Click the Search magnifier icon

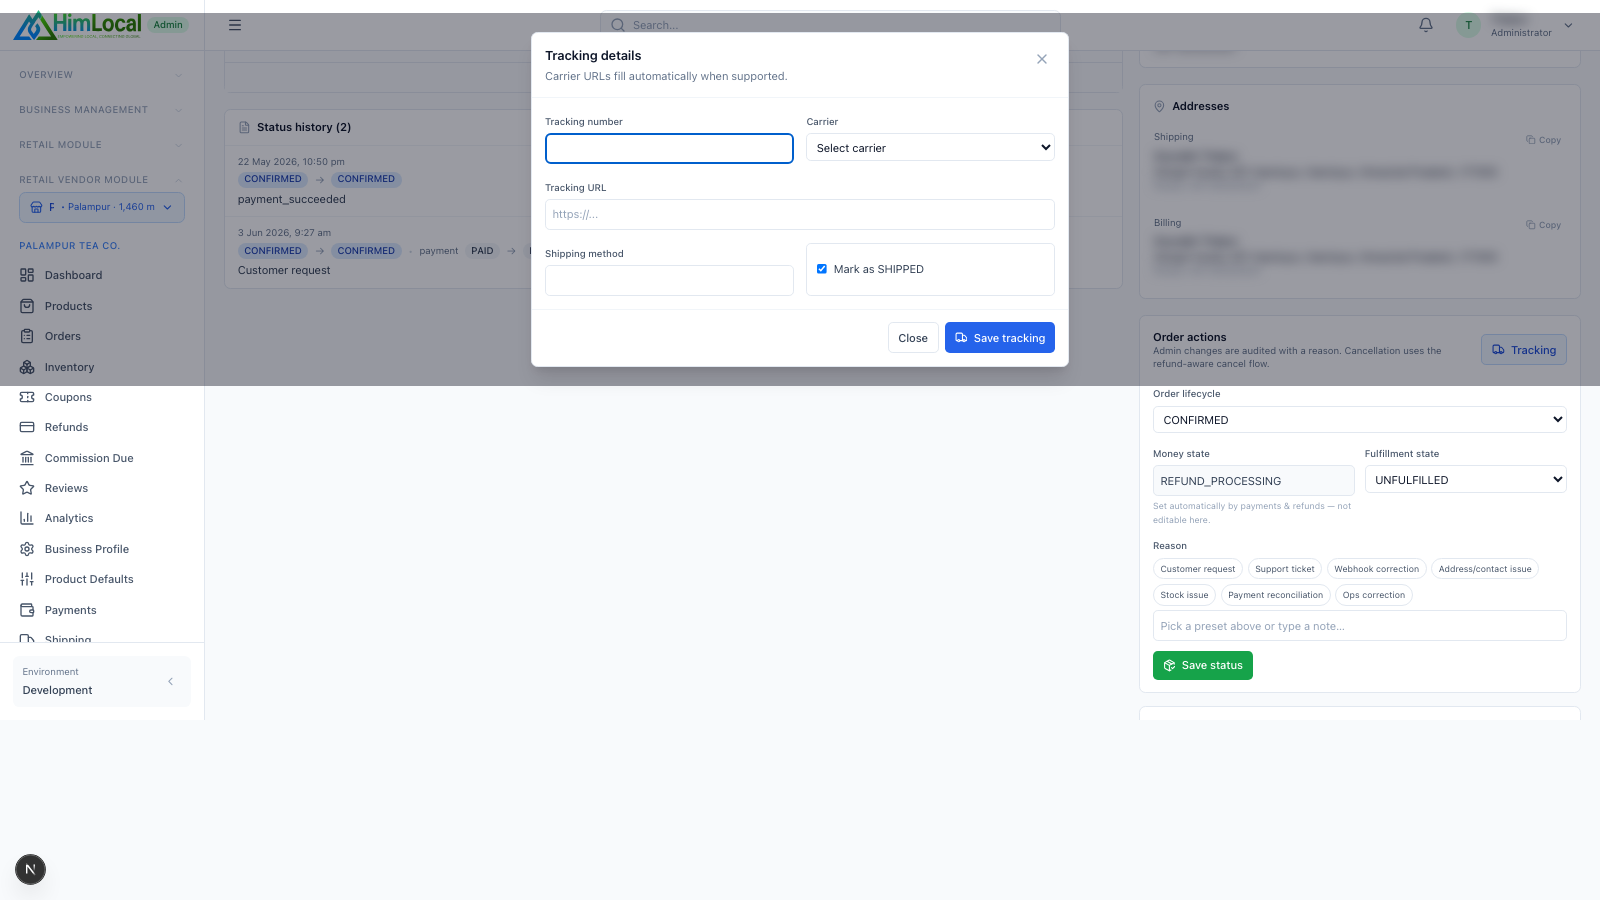coord(618,25)
